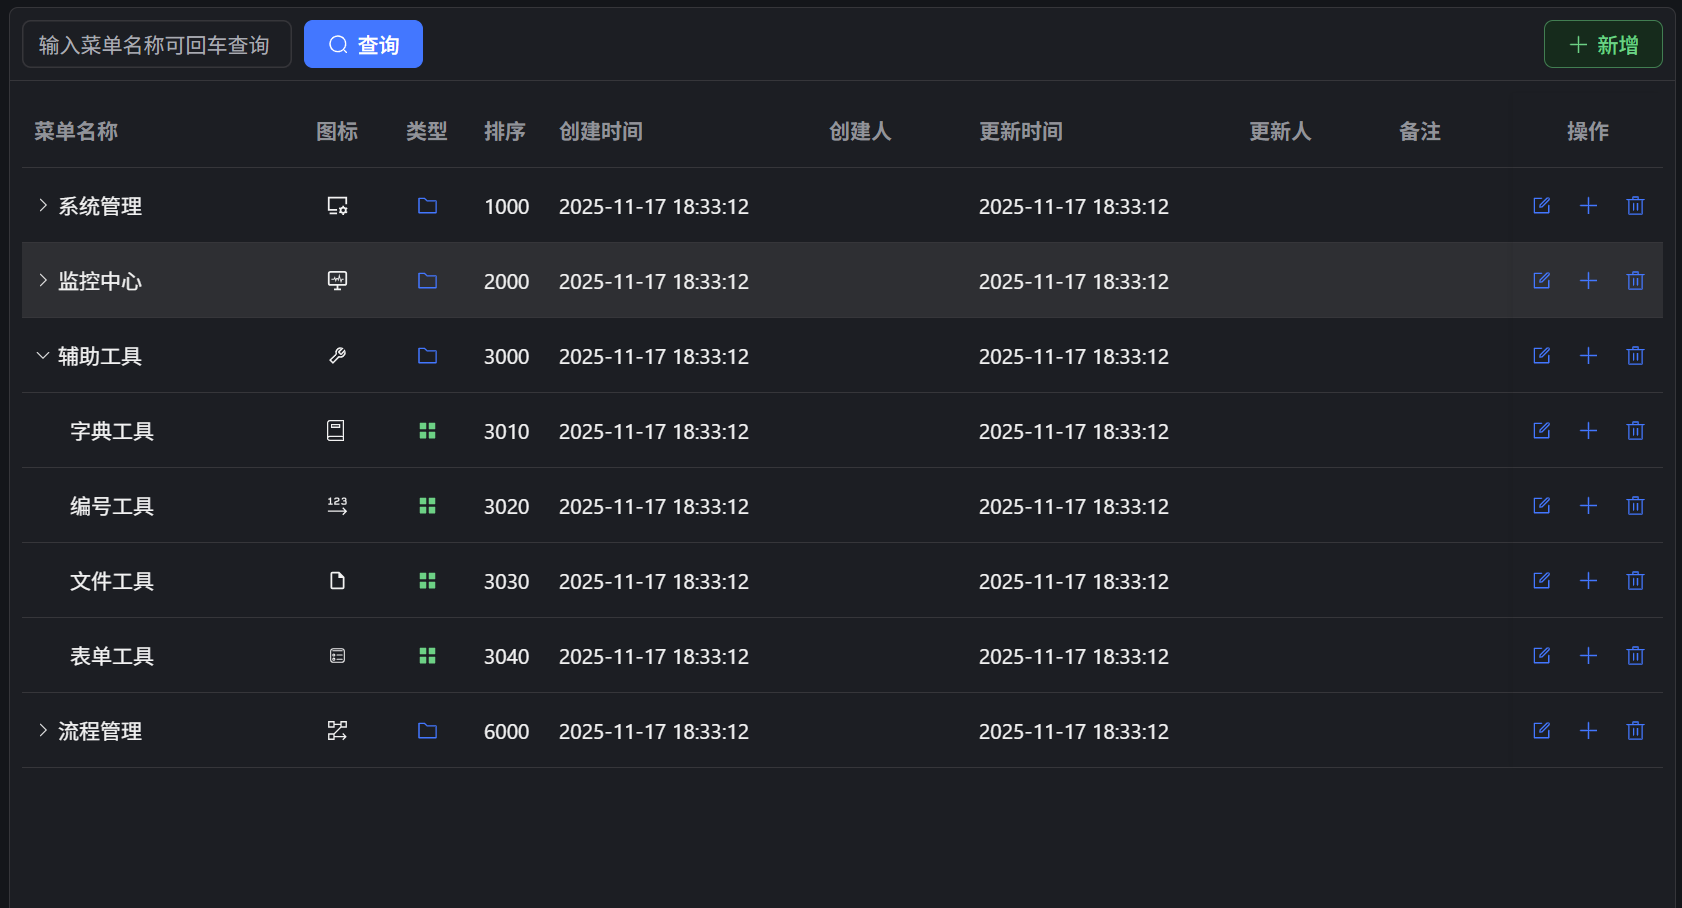
Task: Add a child item under 文件工具
Action: tap(1588, 581)
